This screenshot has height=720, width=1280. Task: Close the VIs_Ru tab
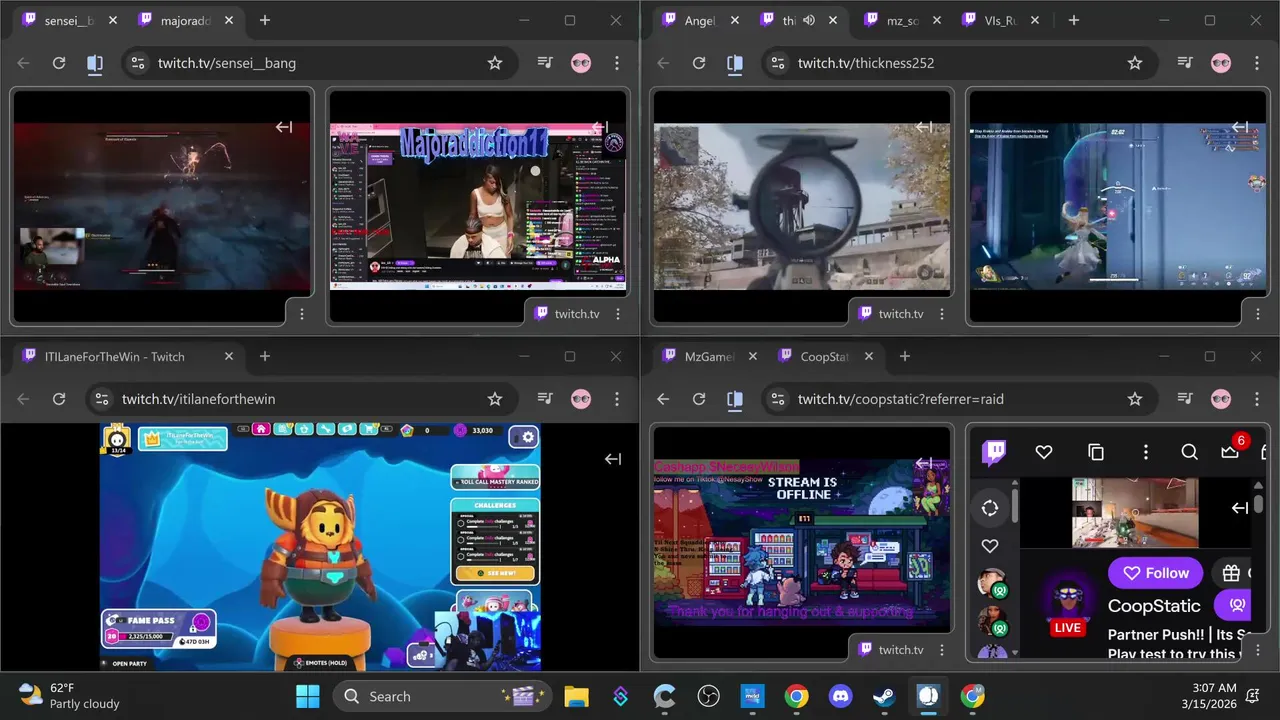[x=1035, y=21]
